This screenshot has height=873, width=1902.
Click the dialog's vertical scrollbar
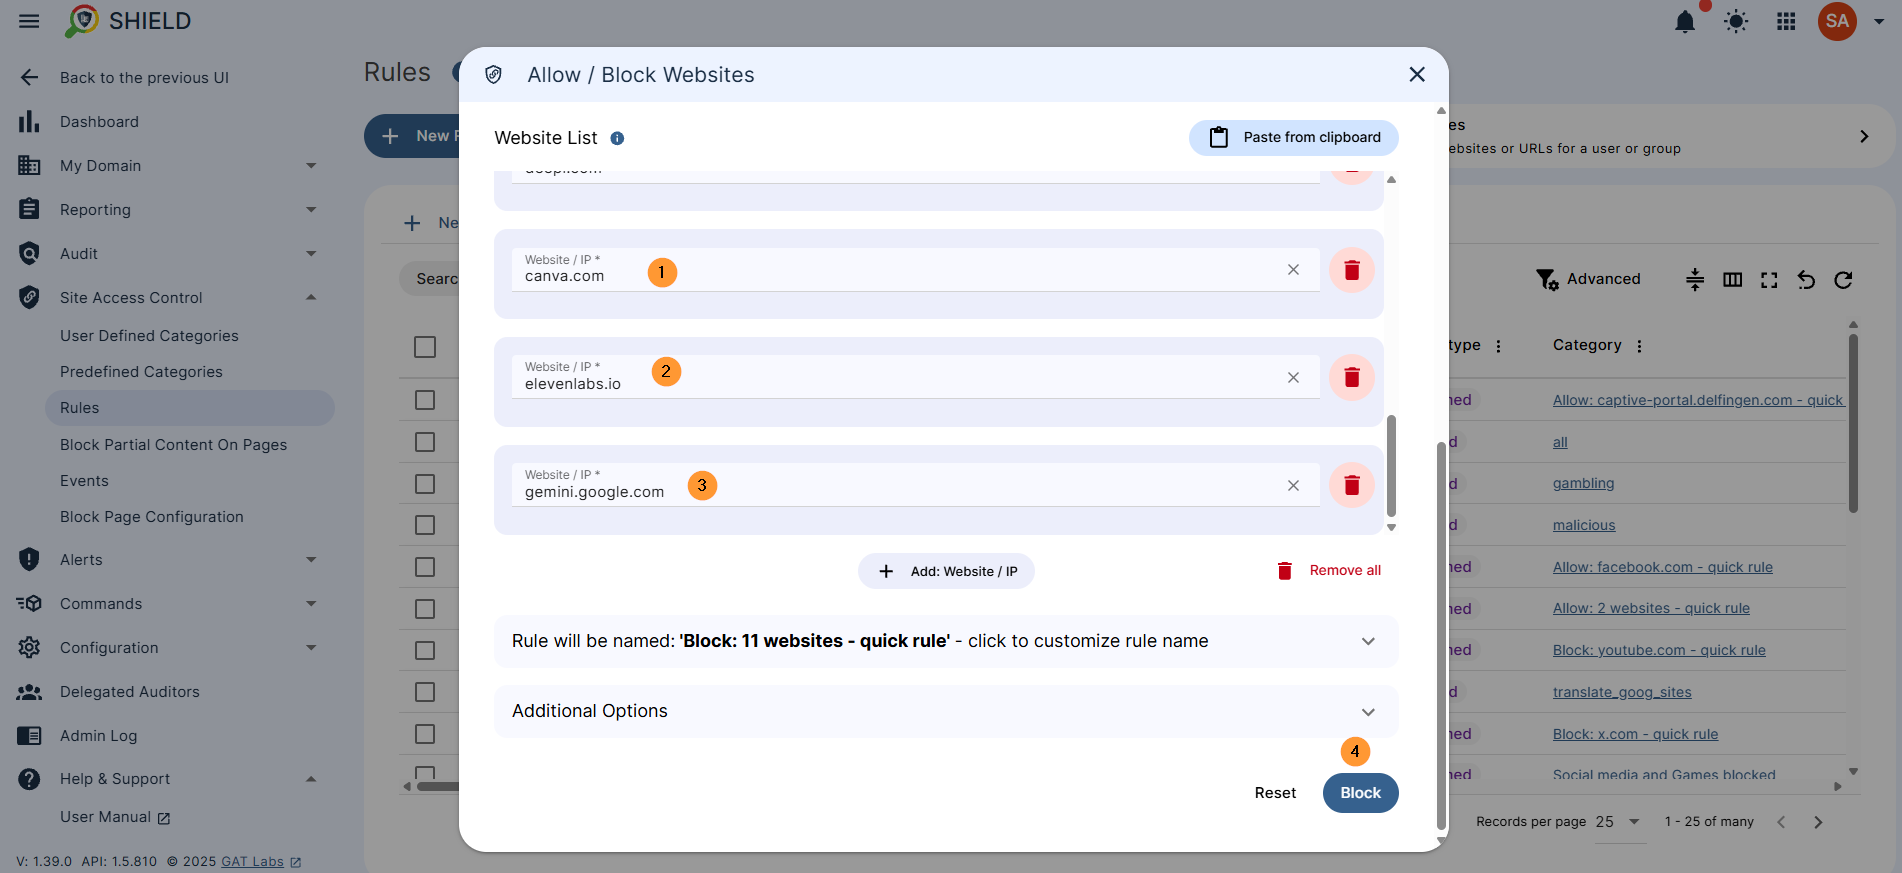(1441, 636)
